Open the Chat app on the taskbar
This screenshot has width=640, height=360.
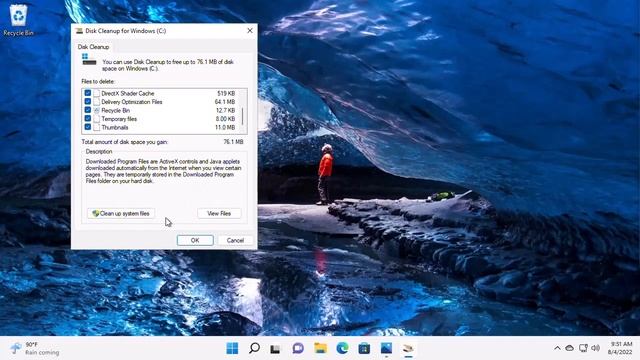pyautogui.click(x=298, y=348)
